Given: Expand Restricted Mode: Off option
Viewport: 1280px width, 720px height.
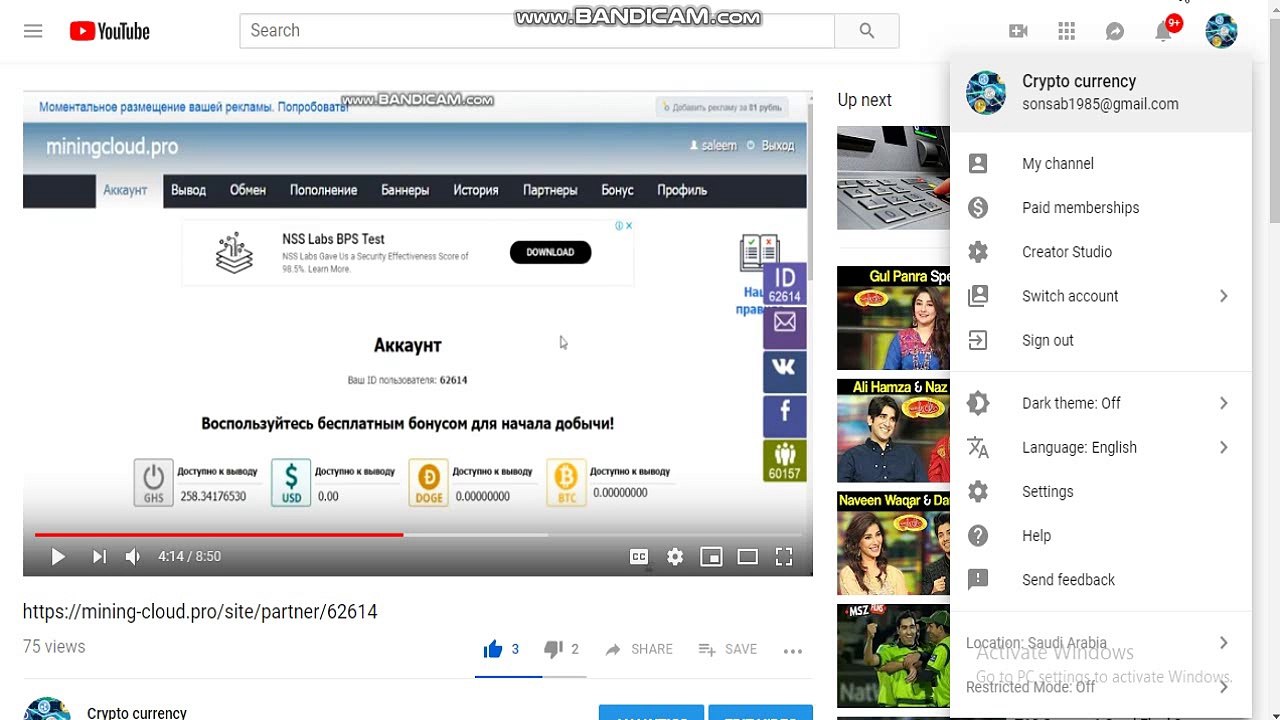Looking at the screenshot, I should (1101, 687).
